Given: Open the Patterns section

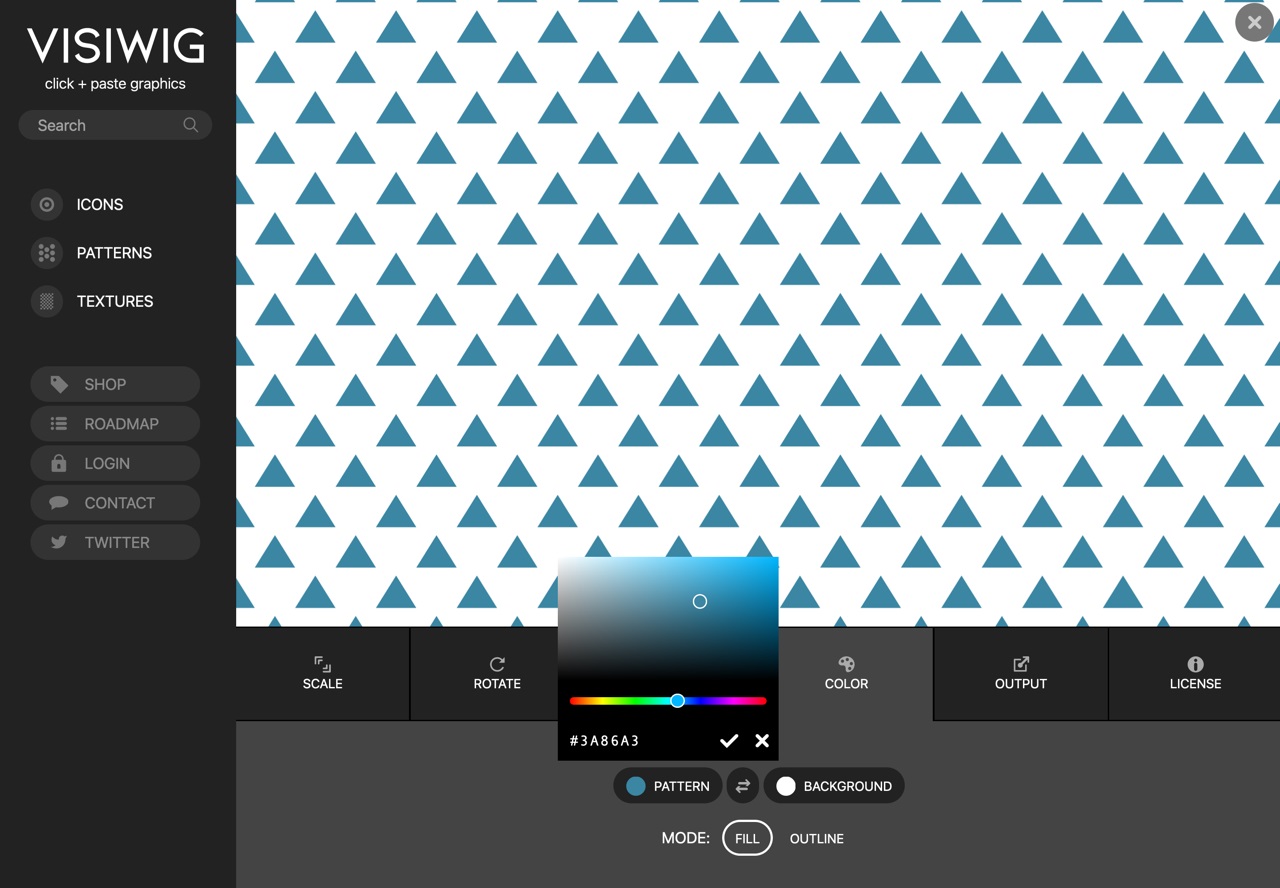Looking at the screenshot, I should [113, 253].
